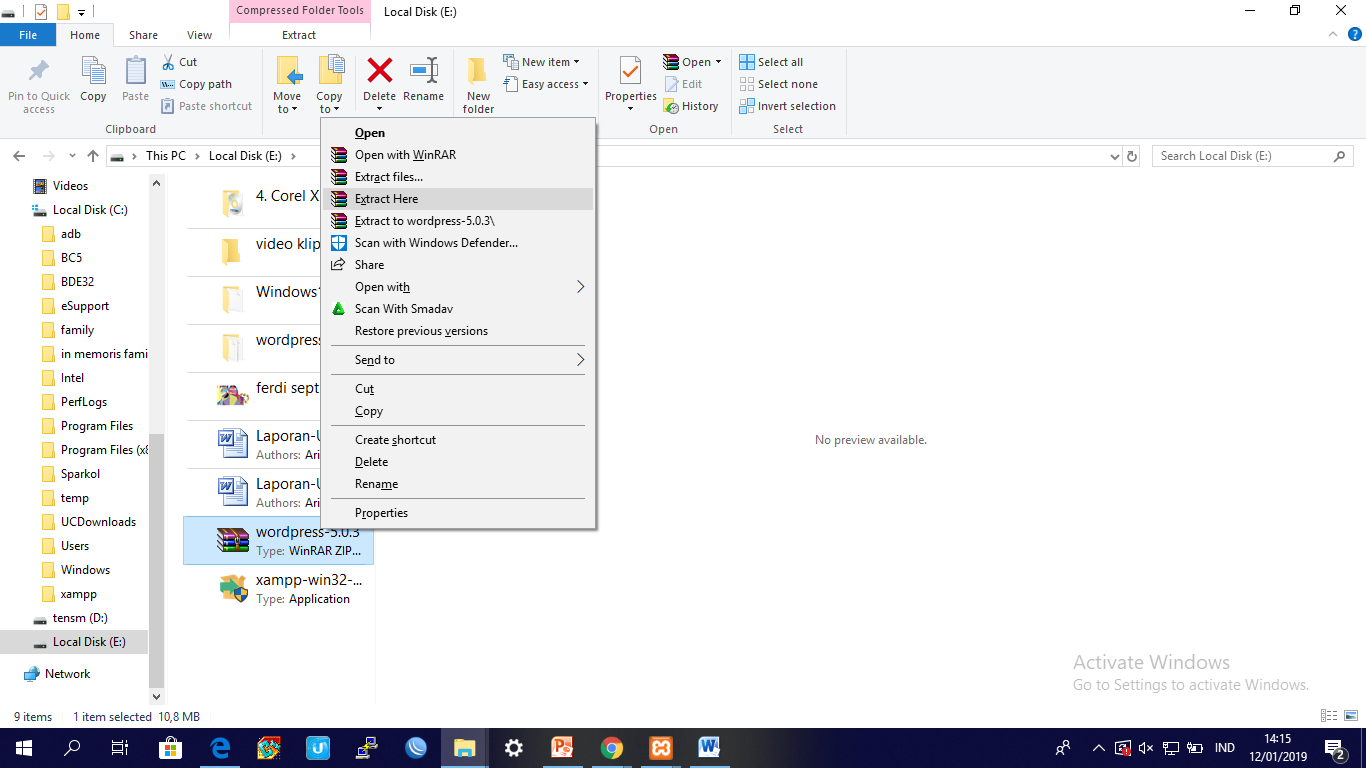Open the xampp folder in navigation tree
The image size is (1366, 768).
click(78, 594)
